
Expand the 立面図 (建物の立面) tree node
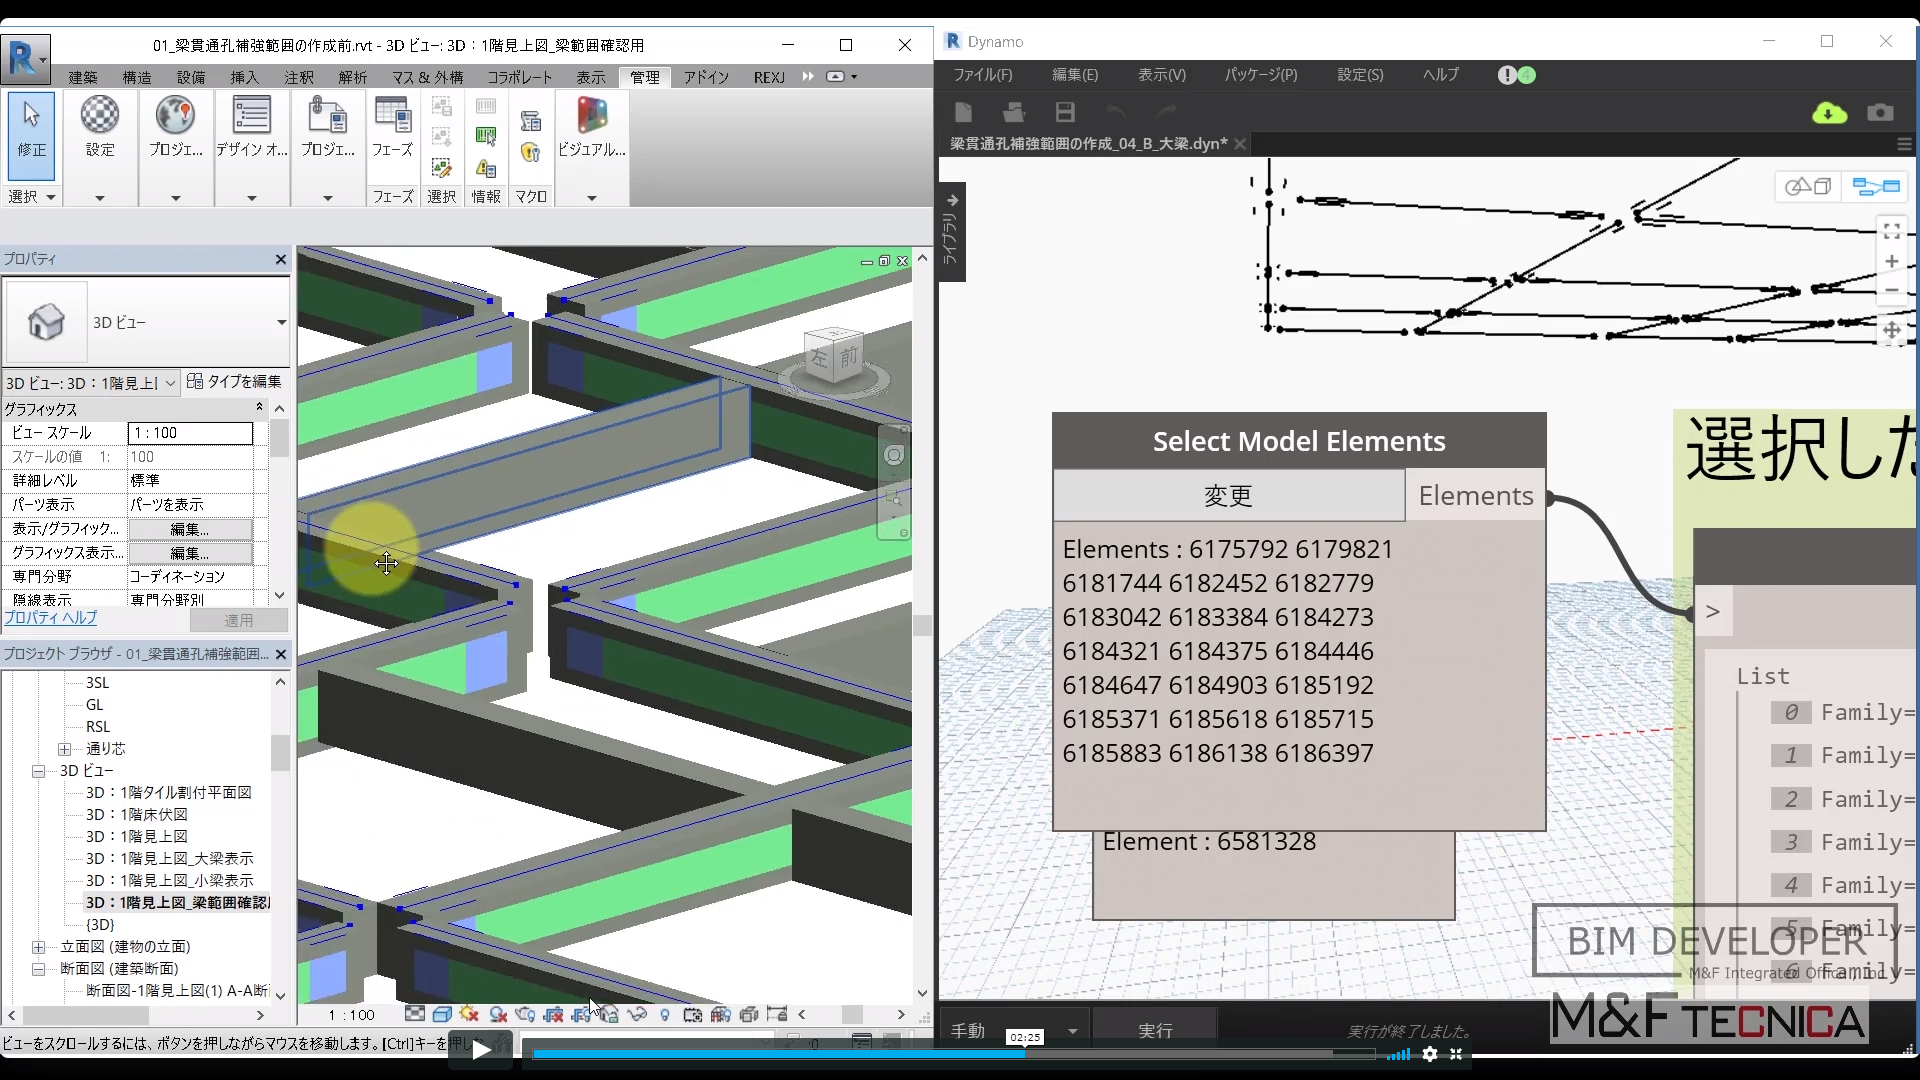pyautogui.click(x=38, y=947)
